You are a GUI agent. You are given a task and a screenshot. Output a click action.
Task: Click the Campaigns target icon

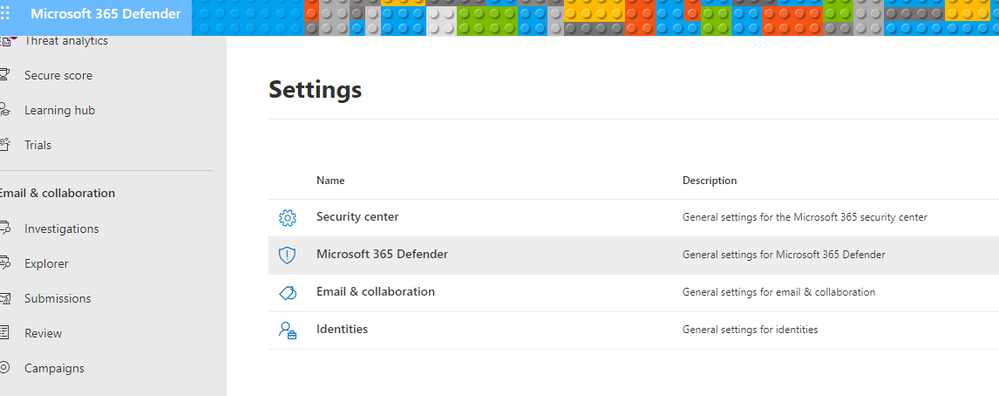pos(4,367)
